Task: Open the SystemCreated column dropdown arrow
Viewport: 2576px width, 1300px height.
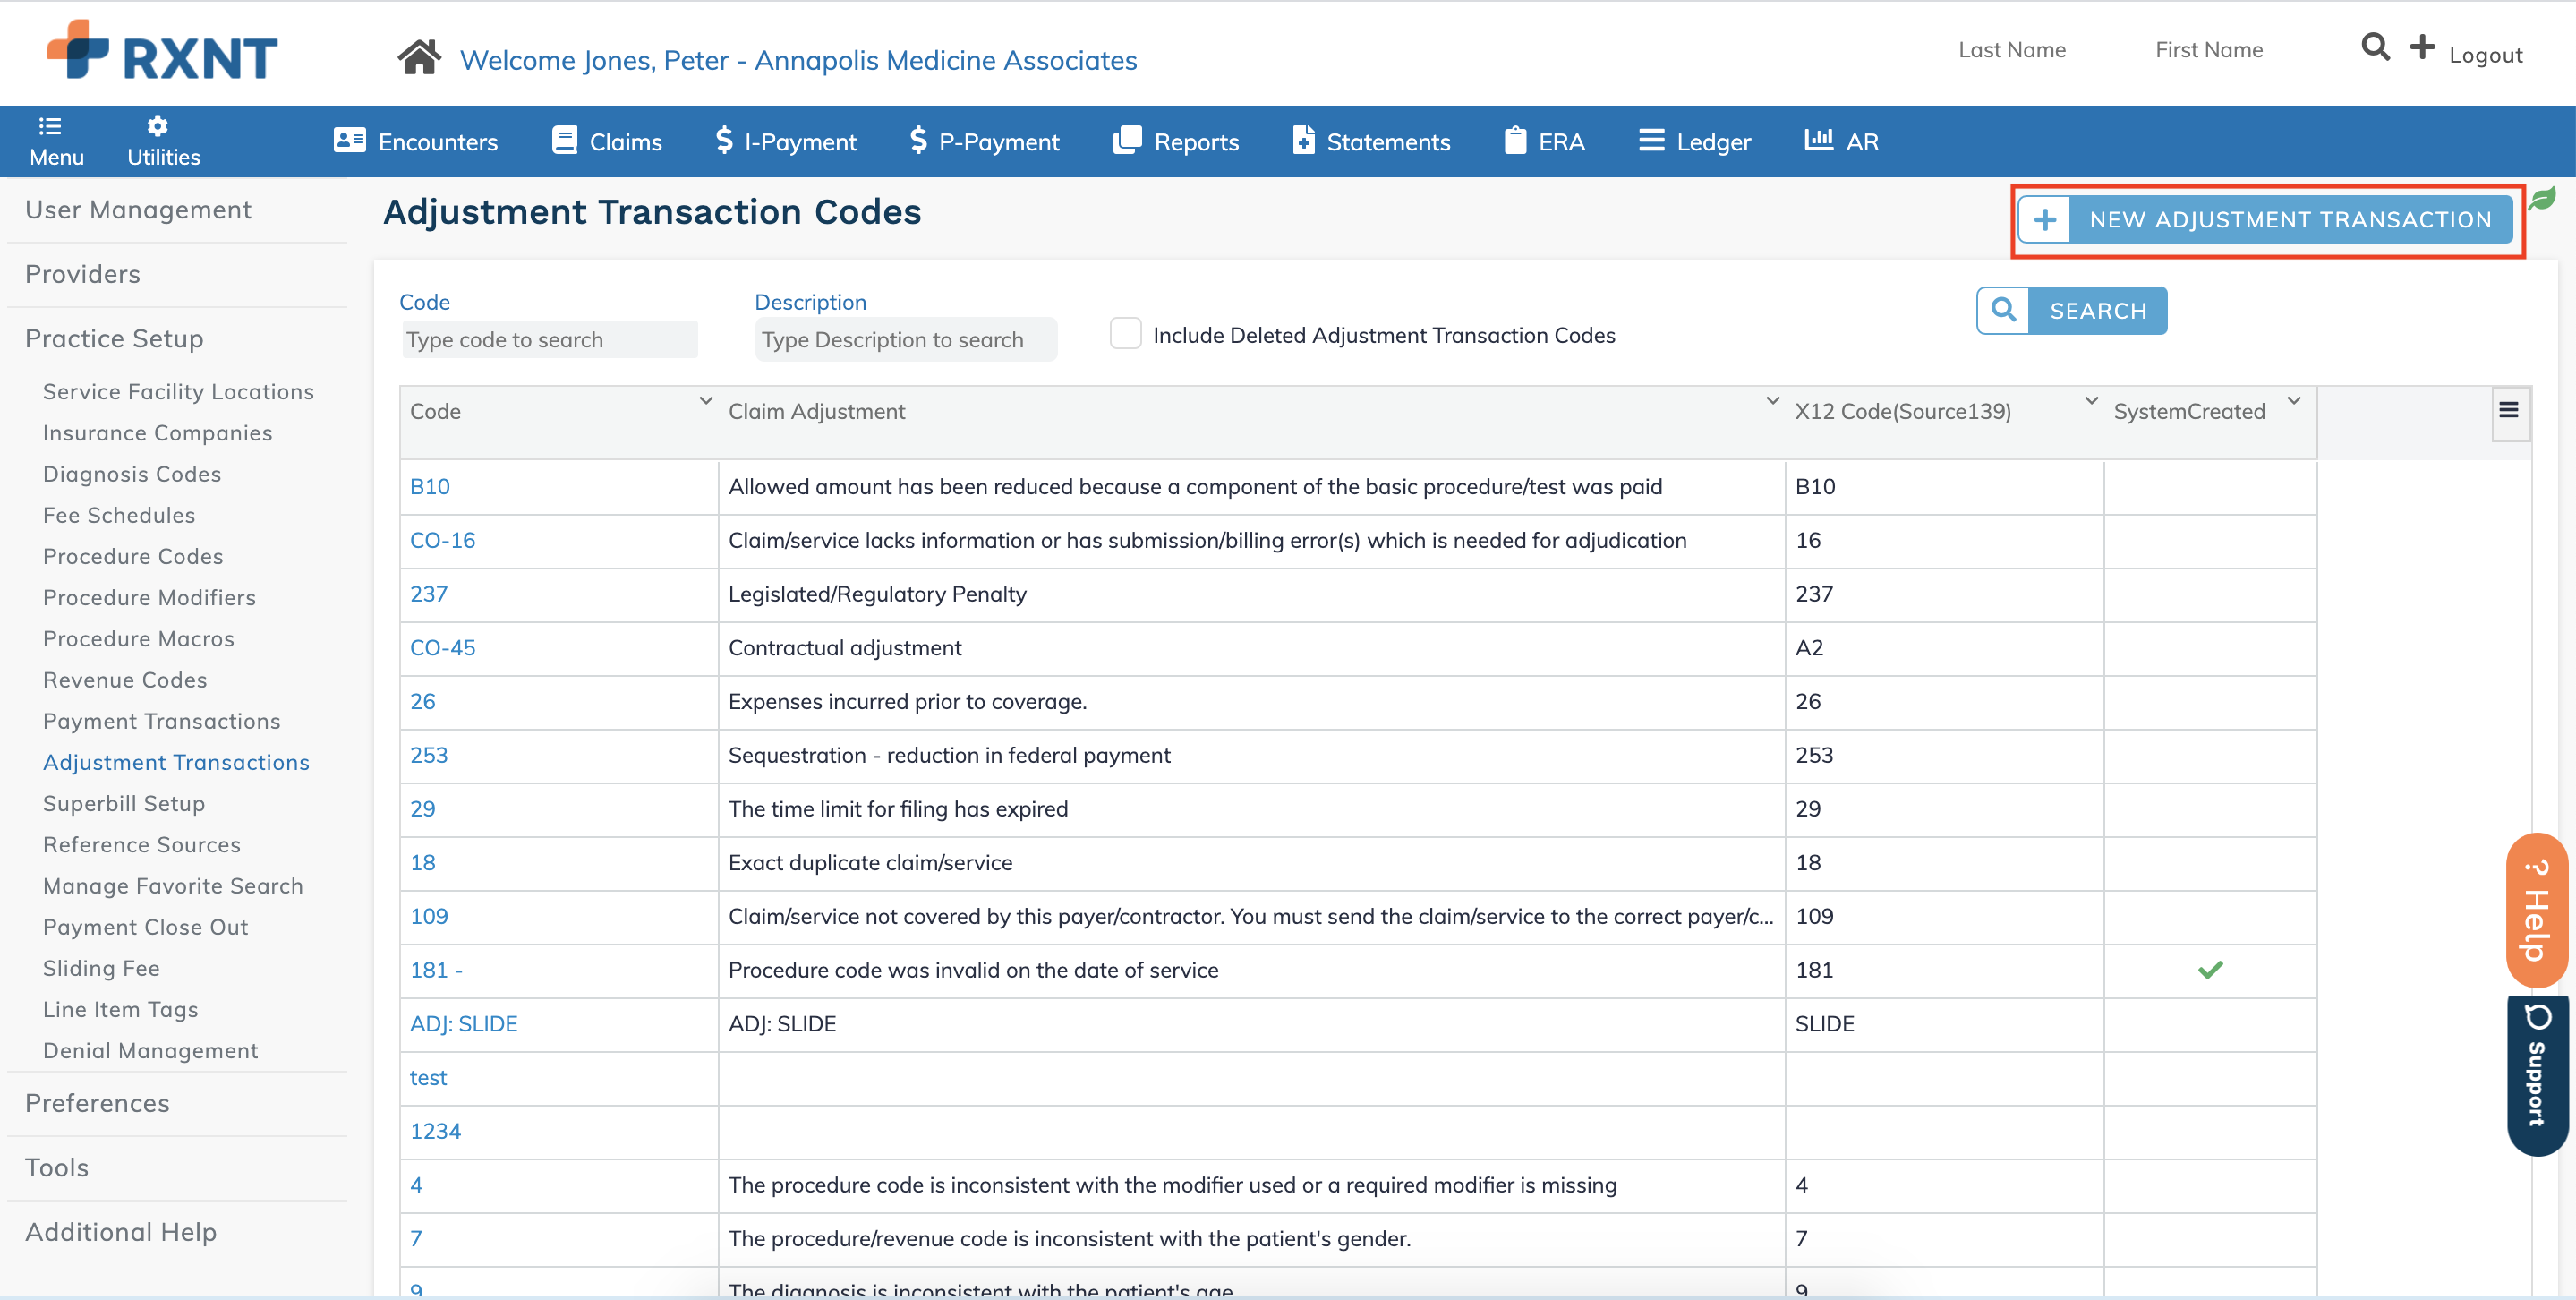Action: 2293,401
